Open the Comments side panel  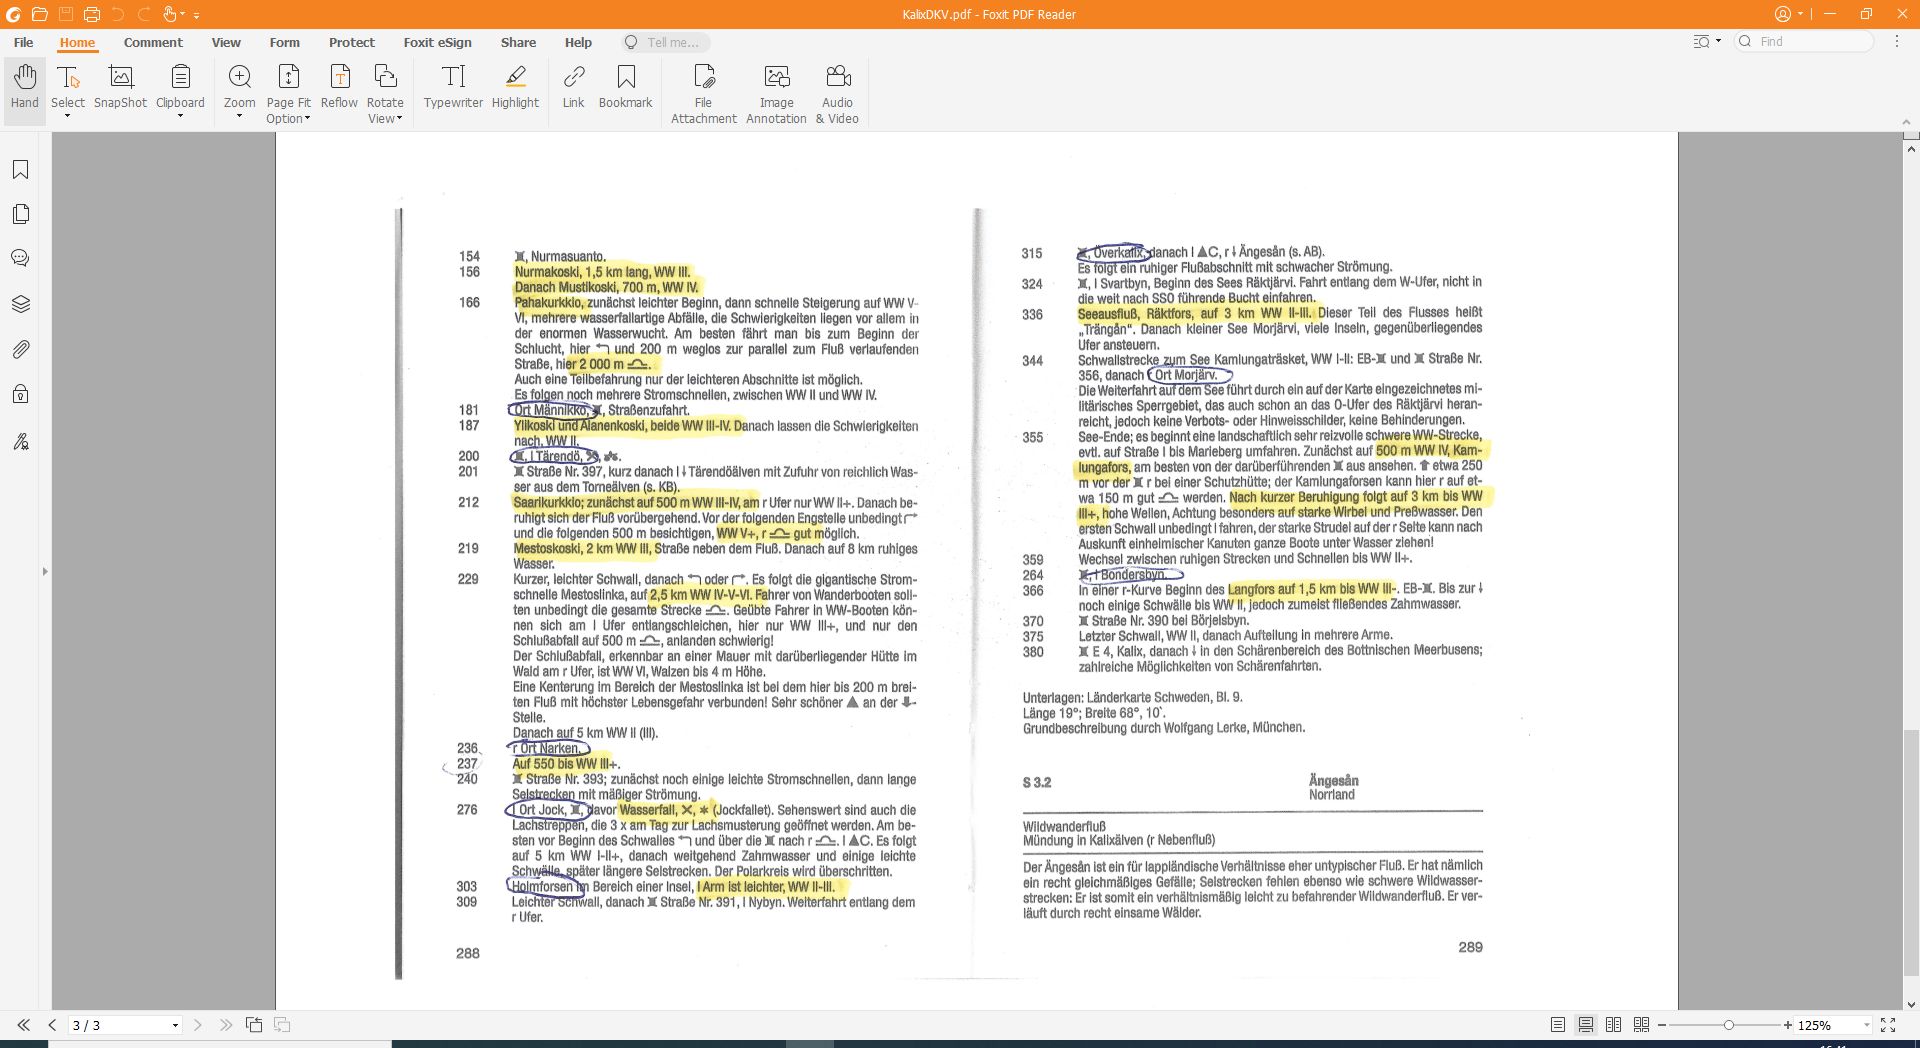[20, 258]
